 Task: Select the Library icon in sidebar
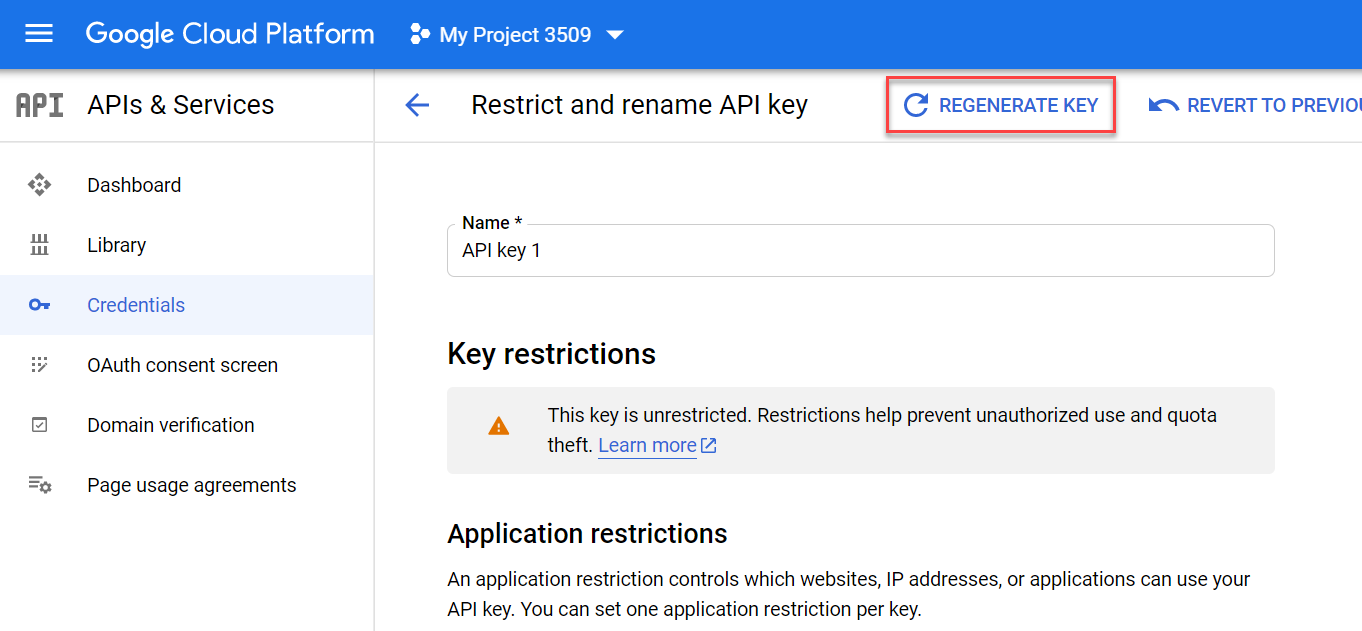(x=39, y=244)
